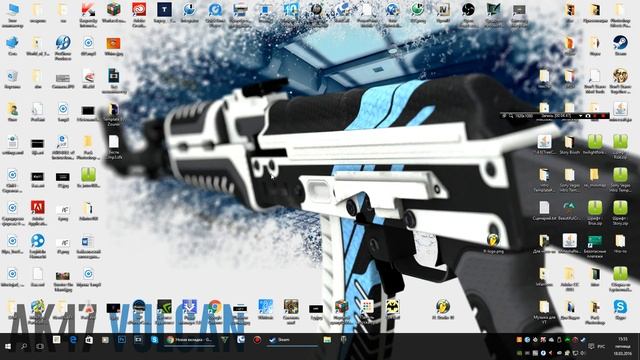Open the round golden emblem game icon
This screenshot has height=360, width=640.
[620, 76]
